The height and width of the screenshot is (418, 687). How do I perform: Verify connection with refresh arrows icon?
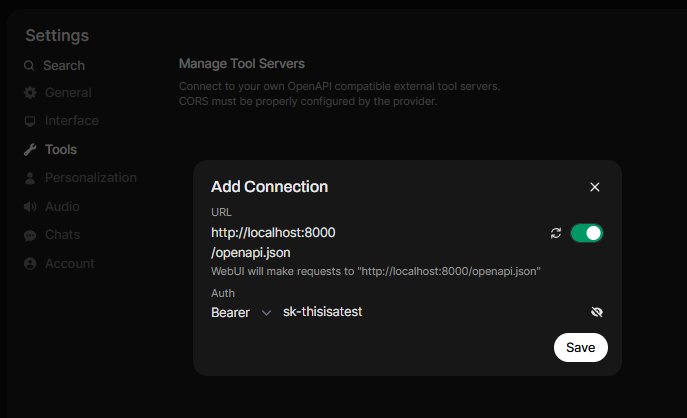point(556,233)
